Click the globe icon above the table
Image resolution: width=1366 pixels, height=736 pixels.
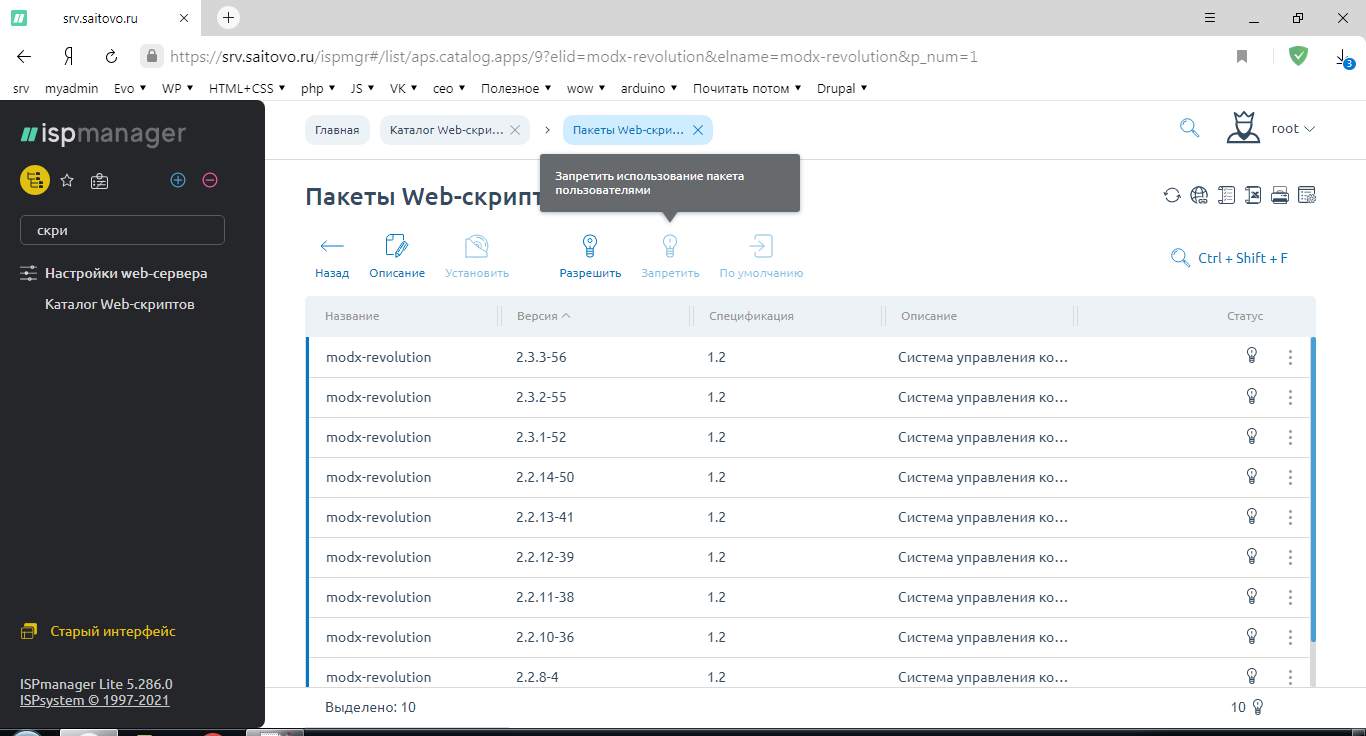1199,195
